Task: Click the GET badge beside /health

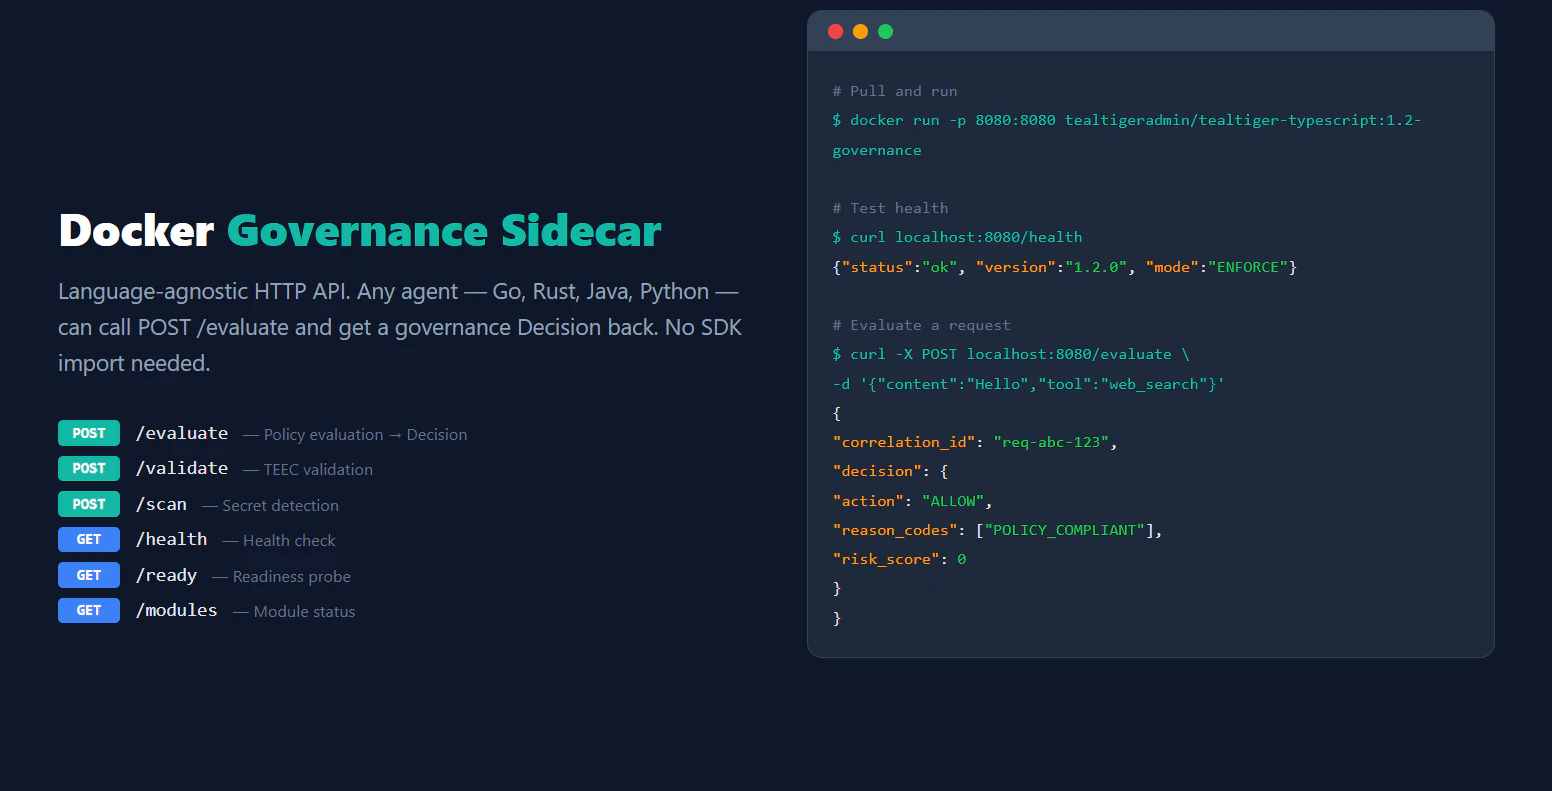Action: 89,539
